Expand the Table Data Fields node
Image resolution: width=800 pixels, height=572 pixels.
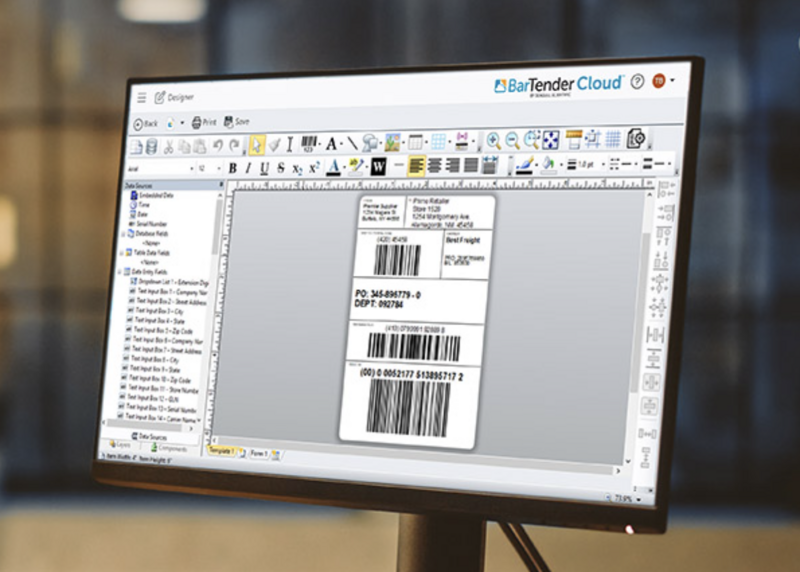(121, 253)
